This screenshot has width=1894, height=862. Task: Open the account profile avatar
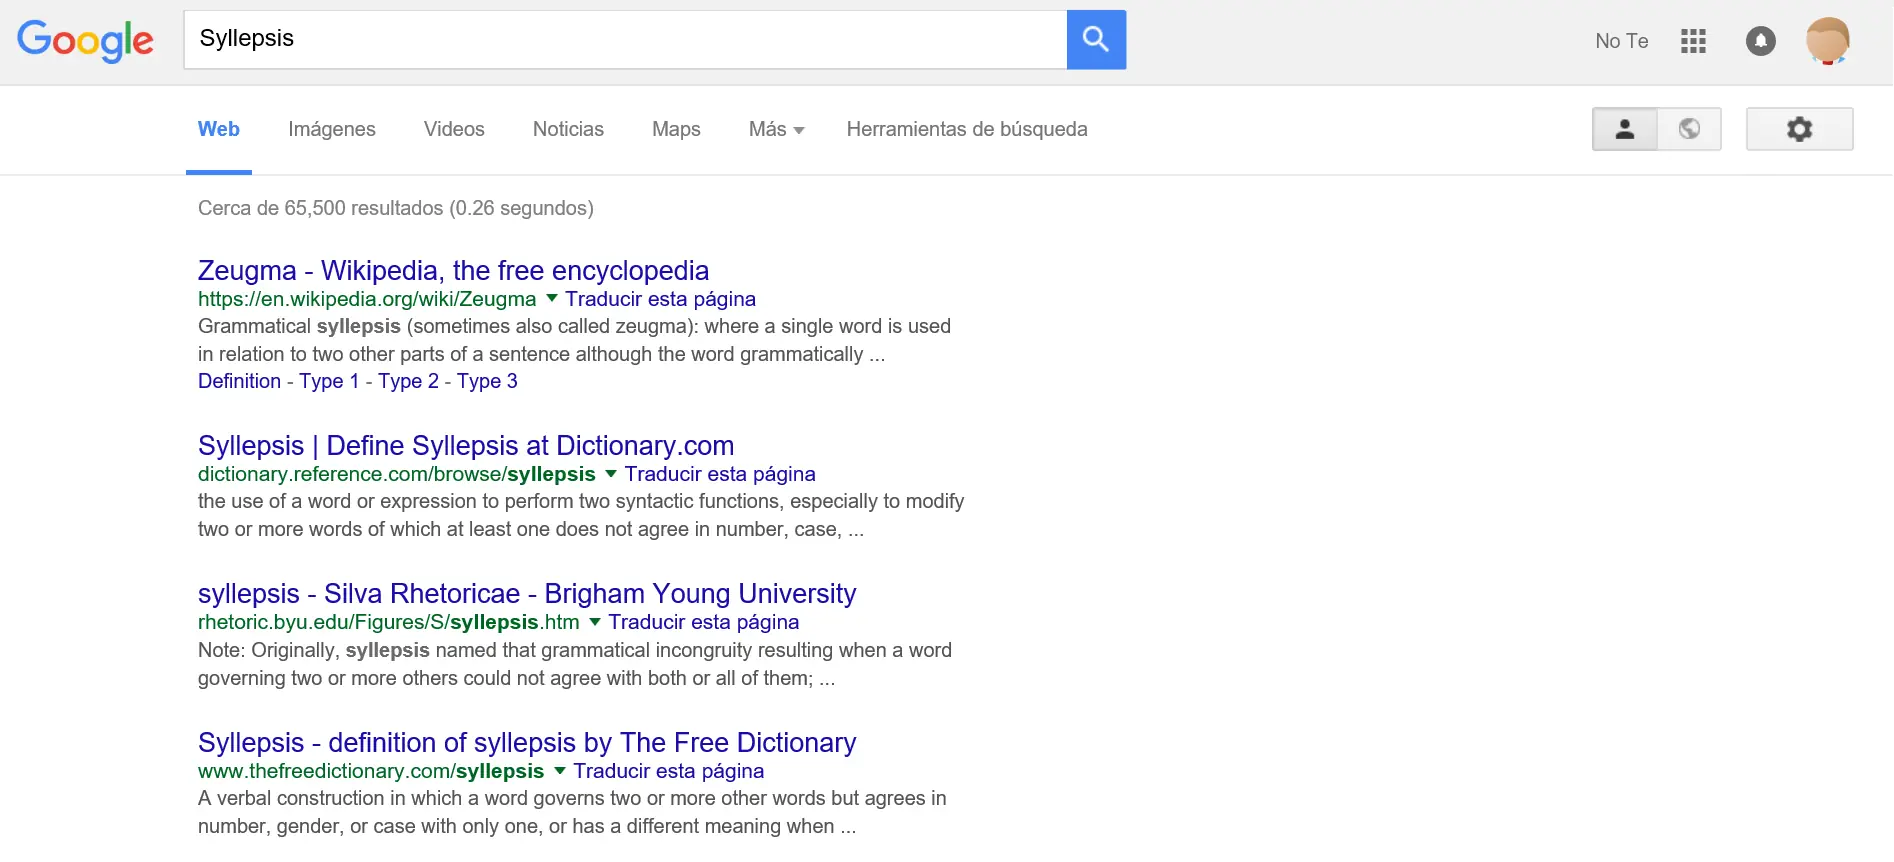point(1828,41)
